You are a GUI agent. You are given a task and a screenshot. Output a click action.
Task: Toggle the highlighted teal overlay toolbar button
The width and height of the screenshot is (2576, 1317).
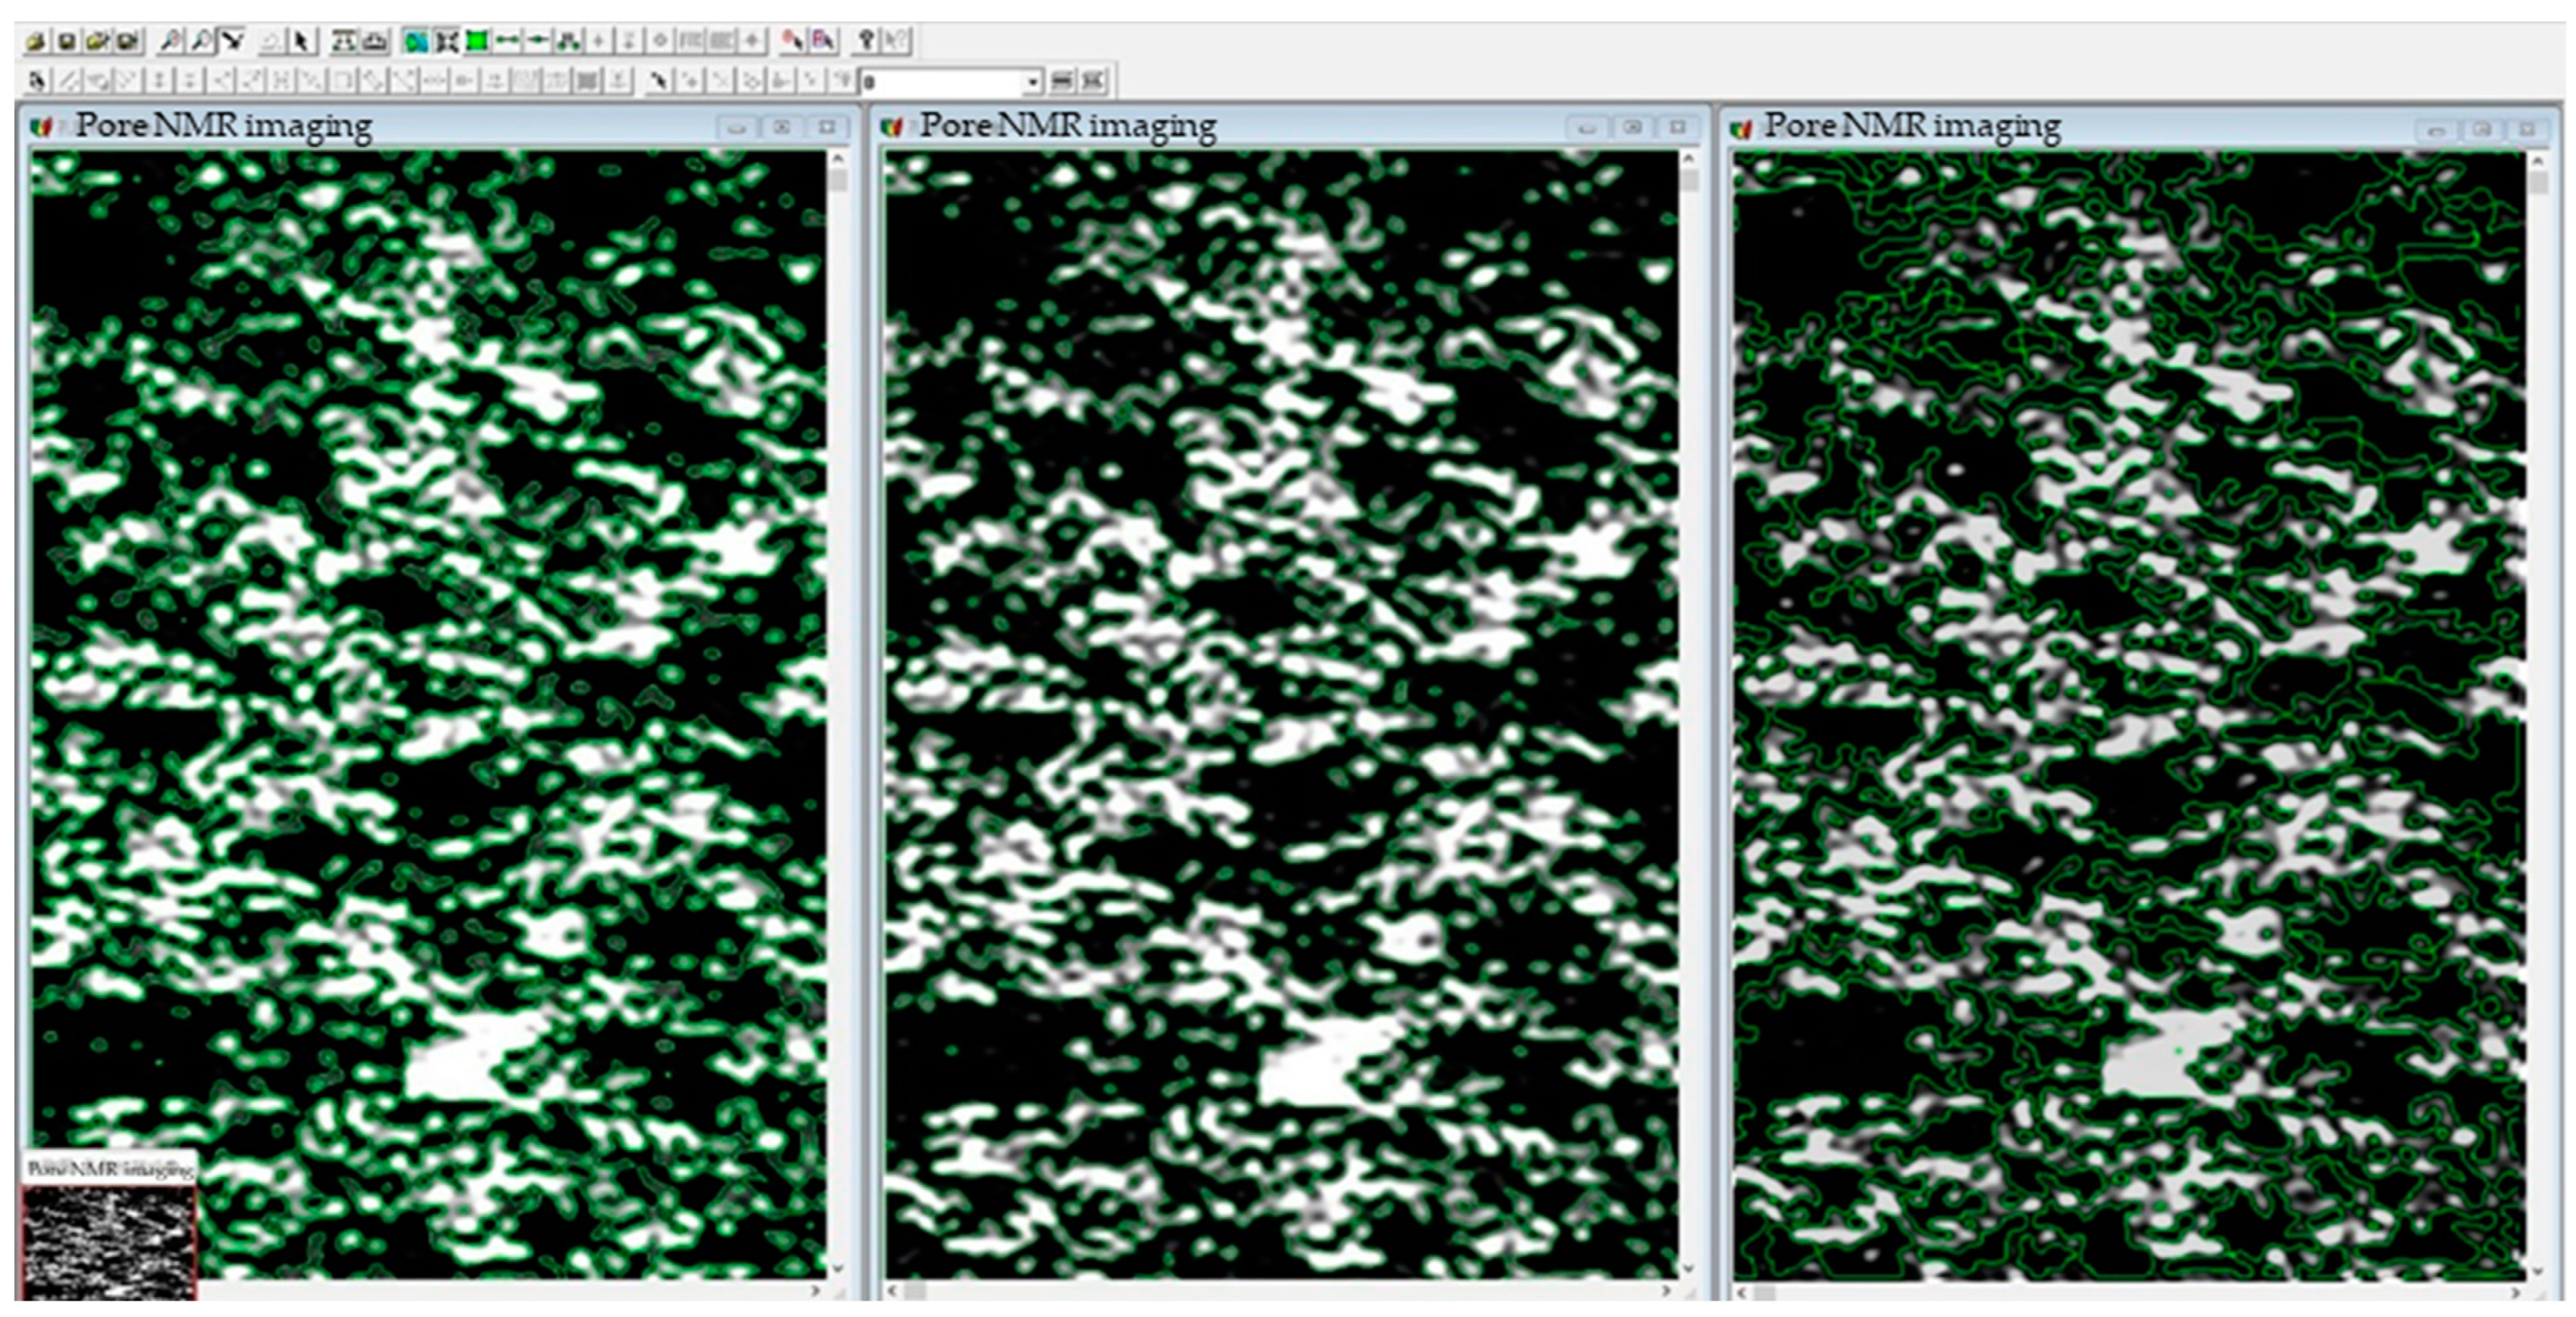coord(416,41)
